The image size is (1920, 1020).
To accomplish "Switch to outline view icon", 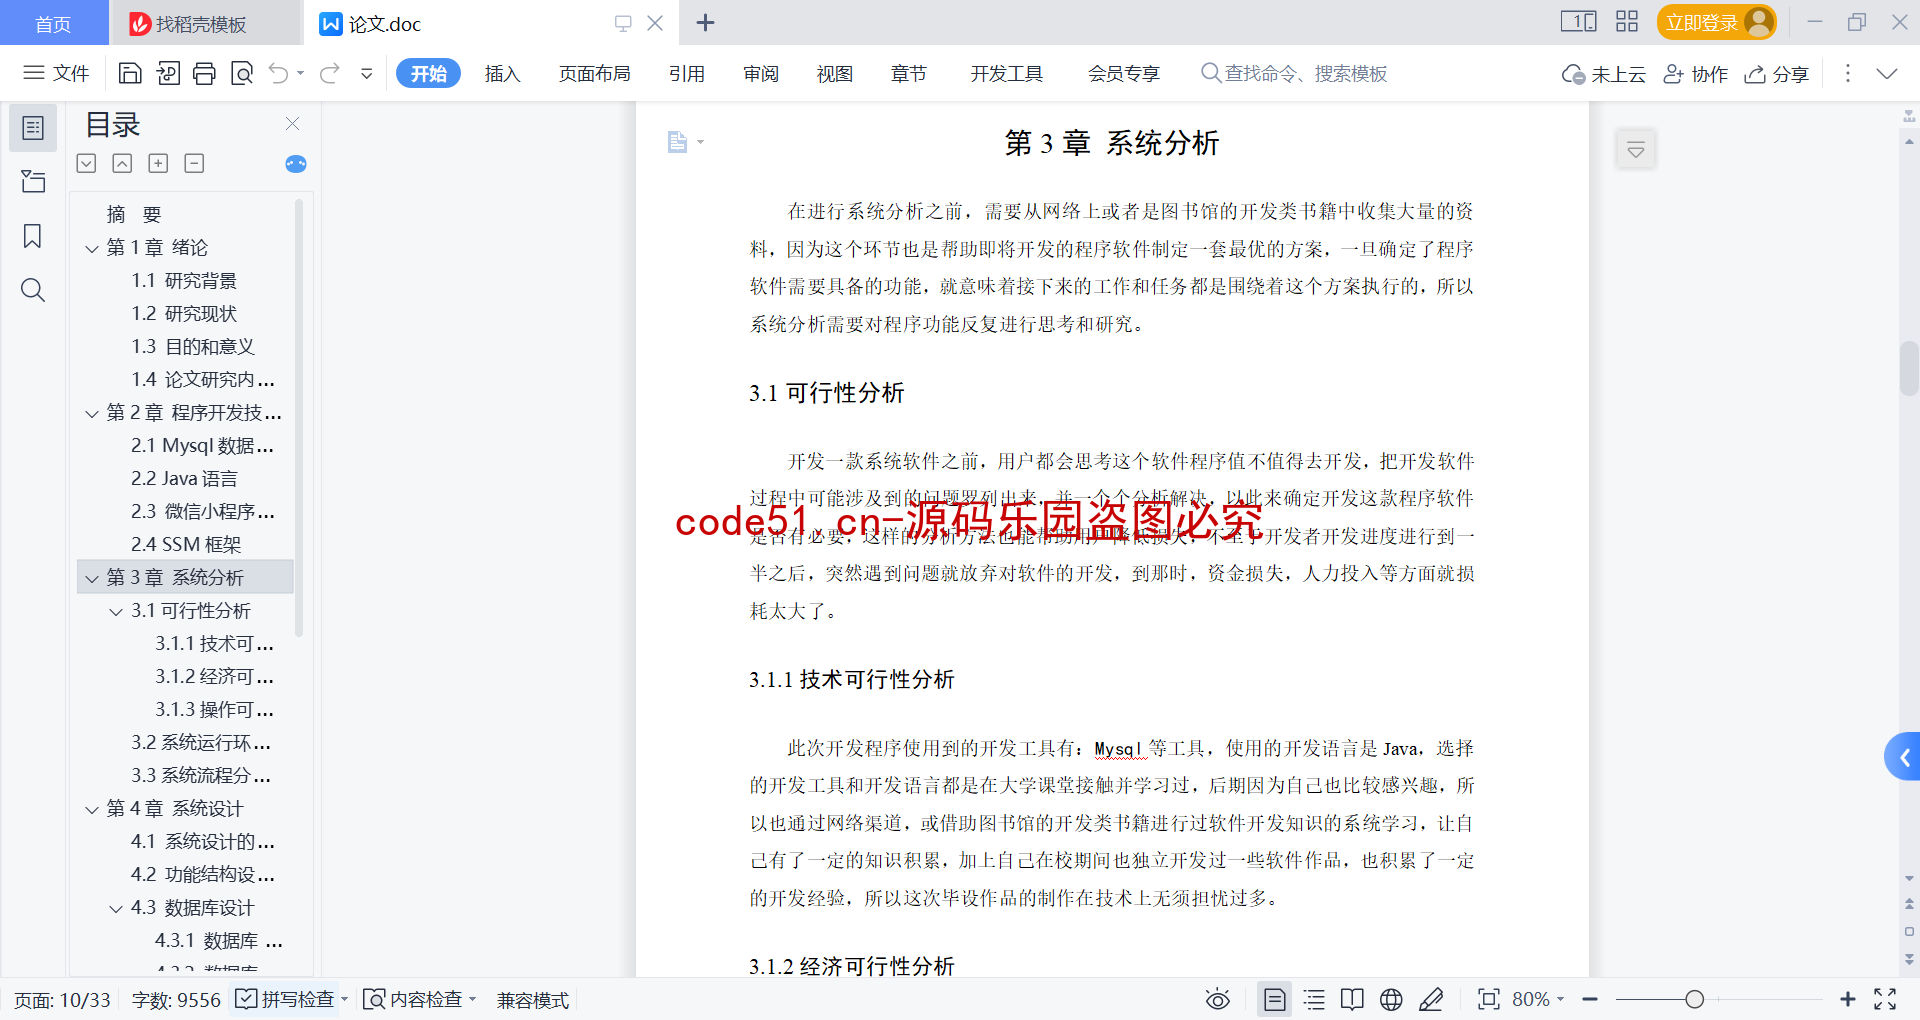I will coord(1314,999).
